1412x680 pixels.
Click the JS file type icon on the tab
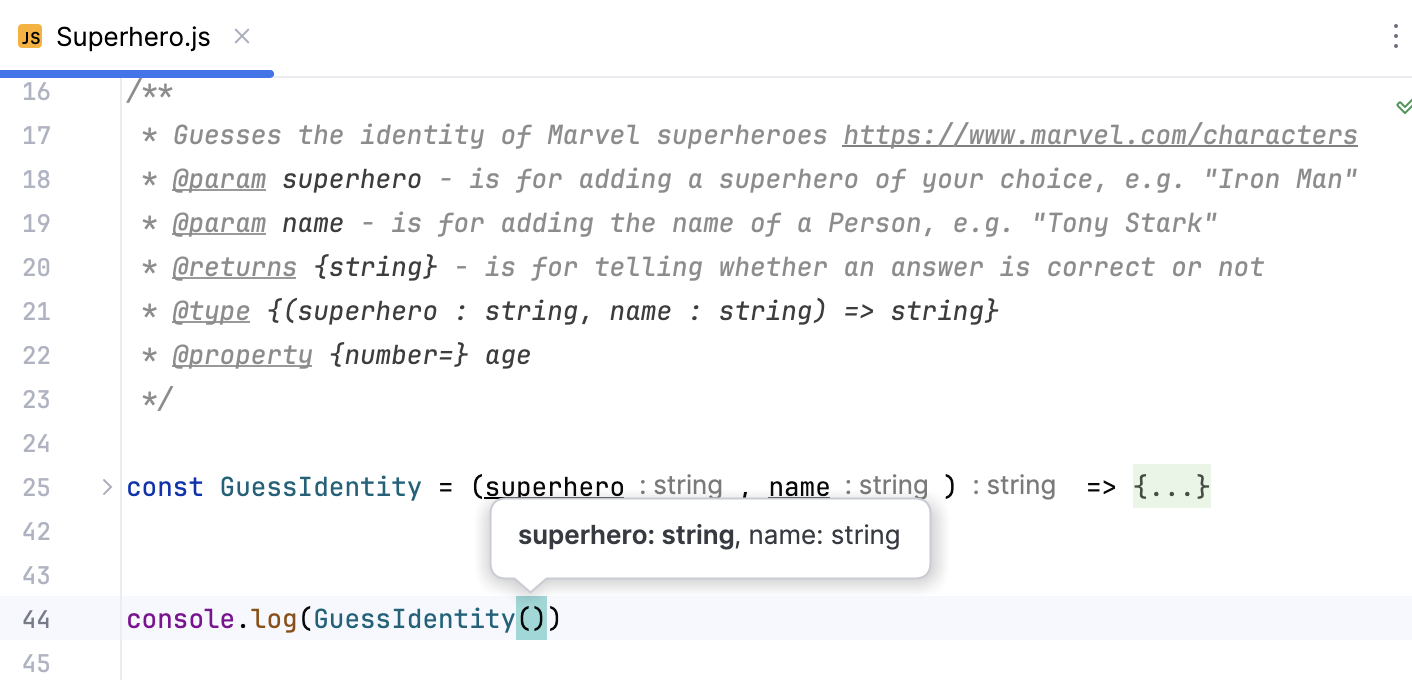[x=29, y=36]
